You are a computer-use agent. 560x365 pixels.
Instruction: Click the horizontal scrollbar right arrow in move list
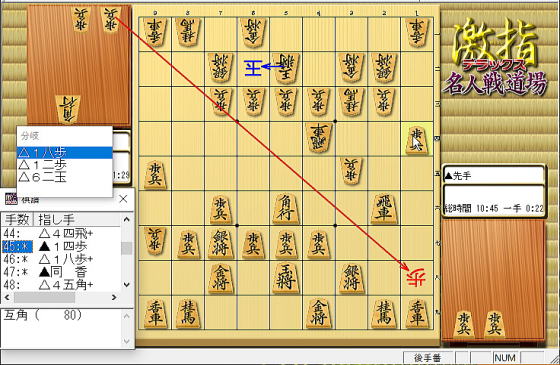point(114,297)
